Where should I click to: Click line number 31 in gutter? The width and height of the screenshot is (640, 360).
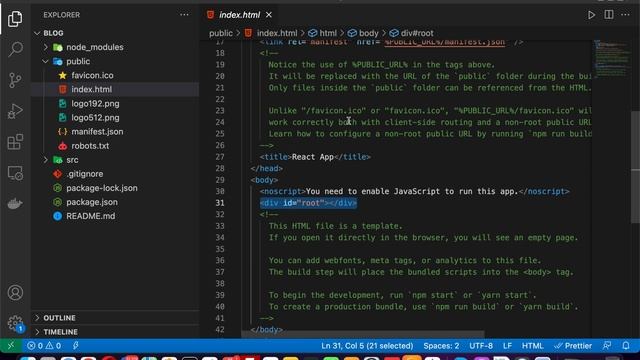coord(220,203)
